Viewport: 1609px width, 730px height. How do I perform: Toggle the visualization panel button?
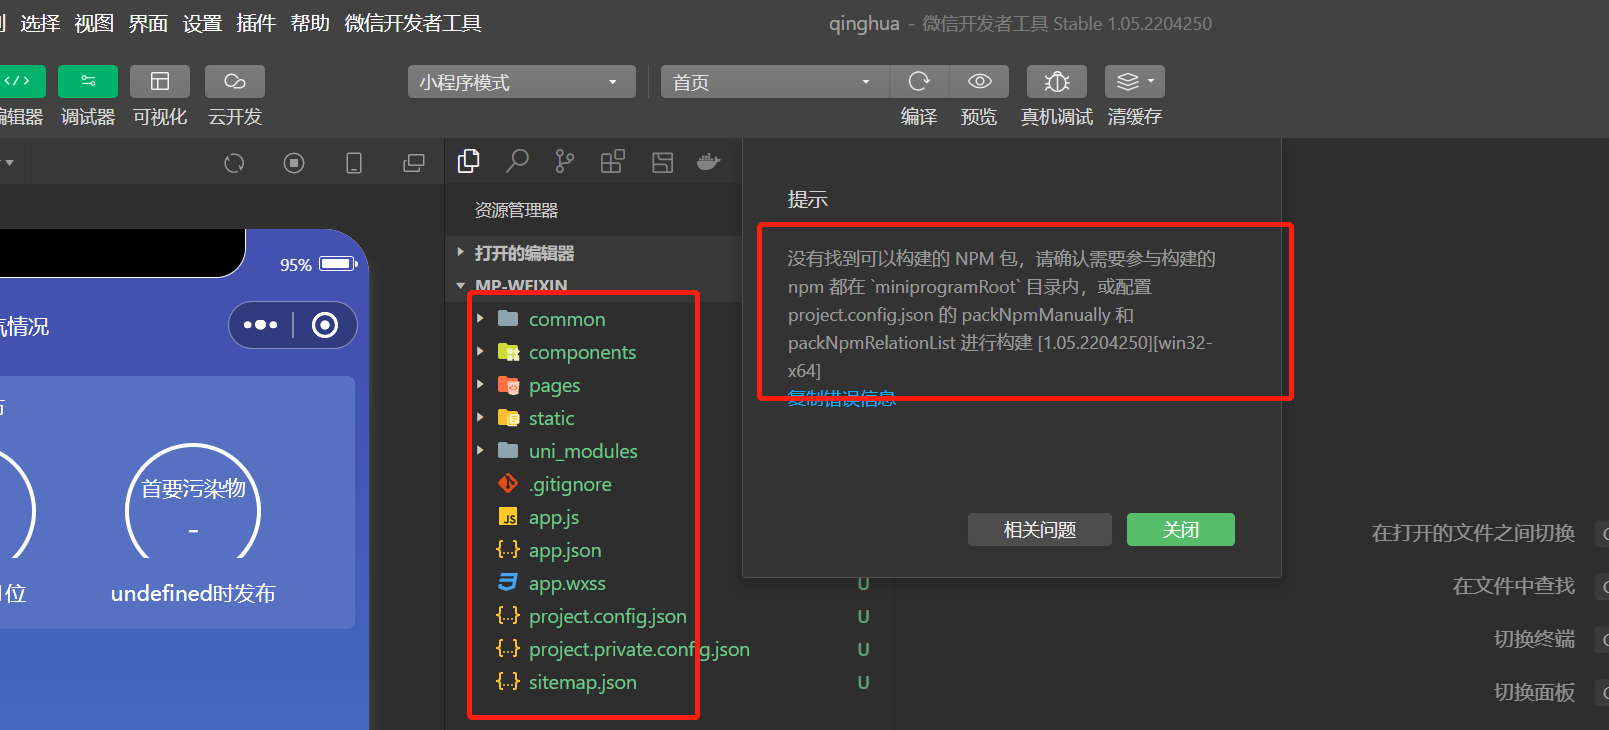tap(160, 82)
